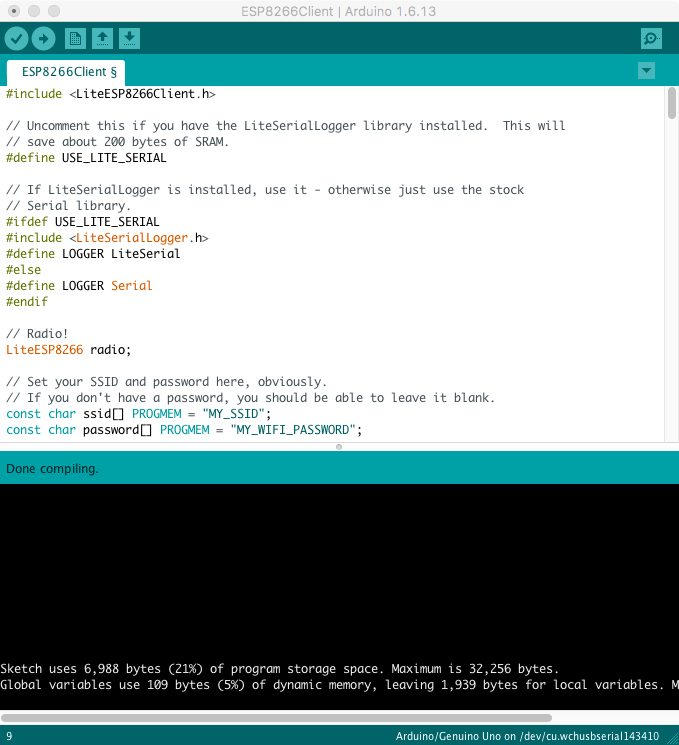Image resolution: width=679 pixels, height=745 pixels.
Task: Click the '#endif' directive line
Action: [27, 302]
